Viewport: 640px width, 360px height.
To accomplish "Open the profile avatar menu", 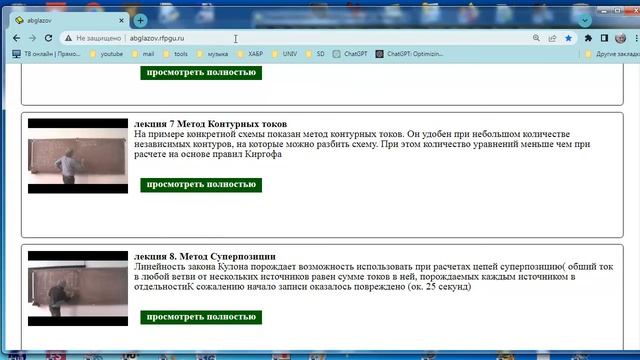I will point(620,38).
